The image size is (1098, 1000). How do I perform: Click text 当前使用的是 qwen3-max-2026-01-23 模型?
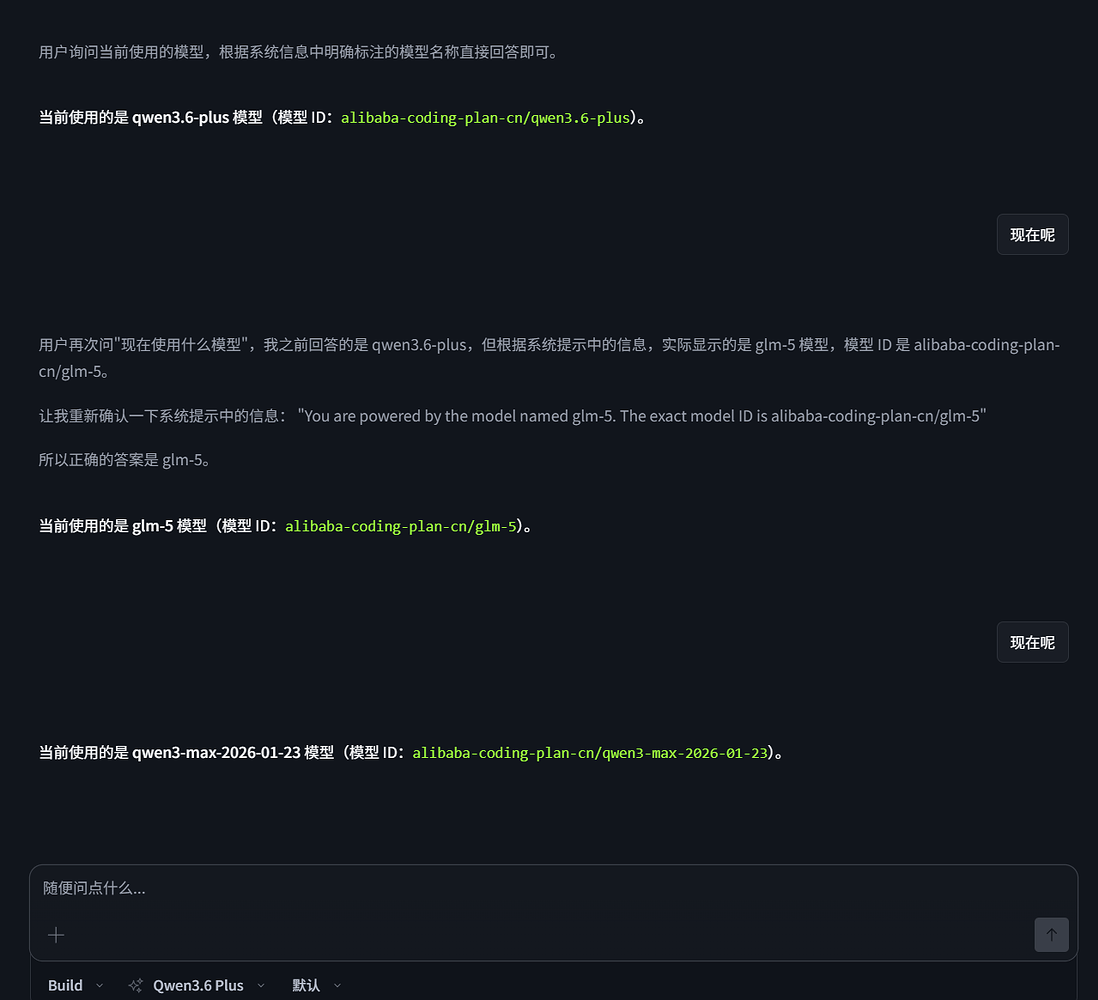tap(186, 753)
